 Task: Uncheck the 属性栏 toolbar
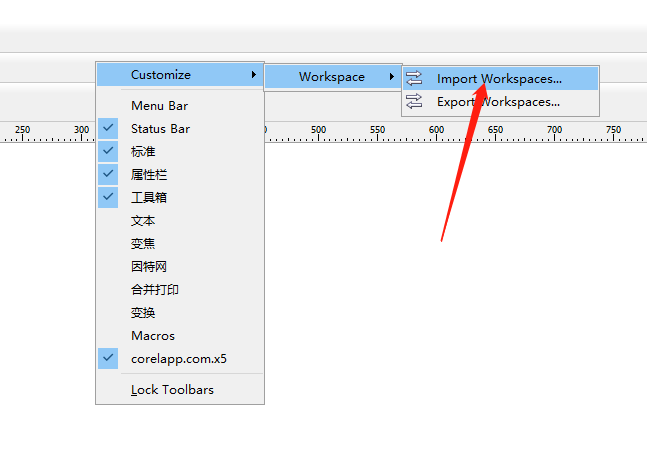[180, 175]
